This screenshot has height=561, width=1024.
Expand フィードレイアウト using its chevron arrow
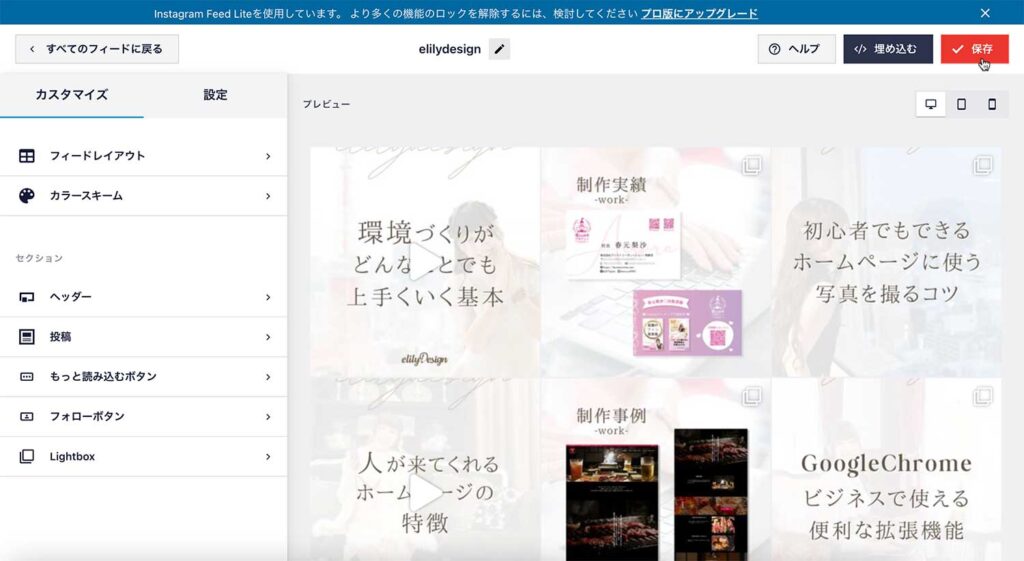268,156
